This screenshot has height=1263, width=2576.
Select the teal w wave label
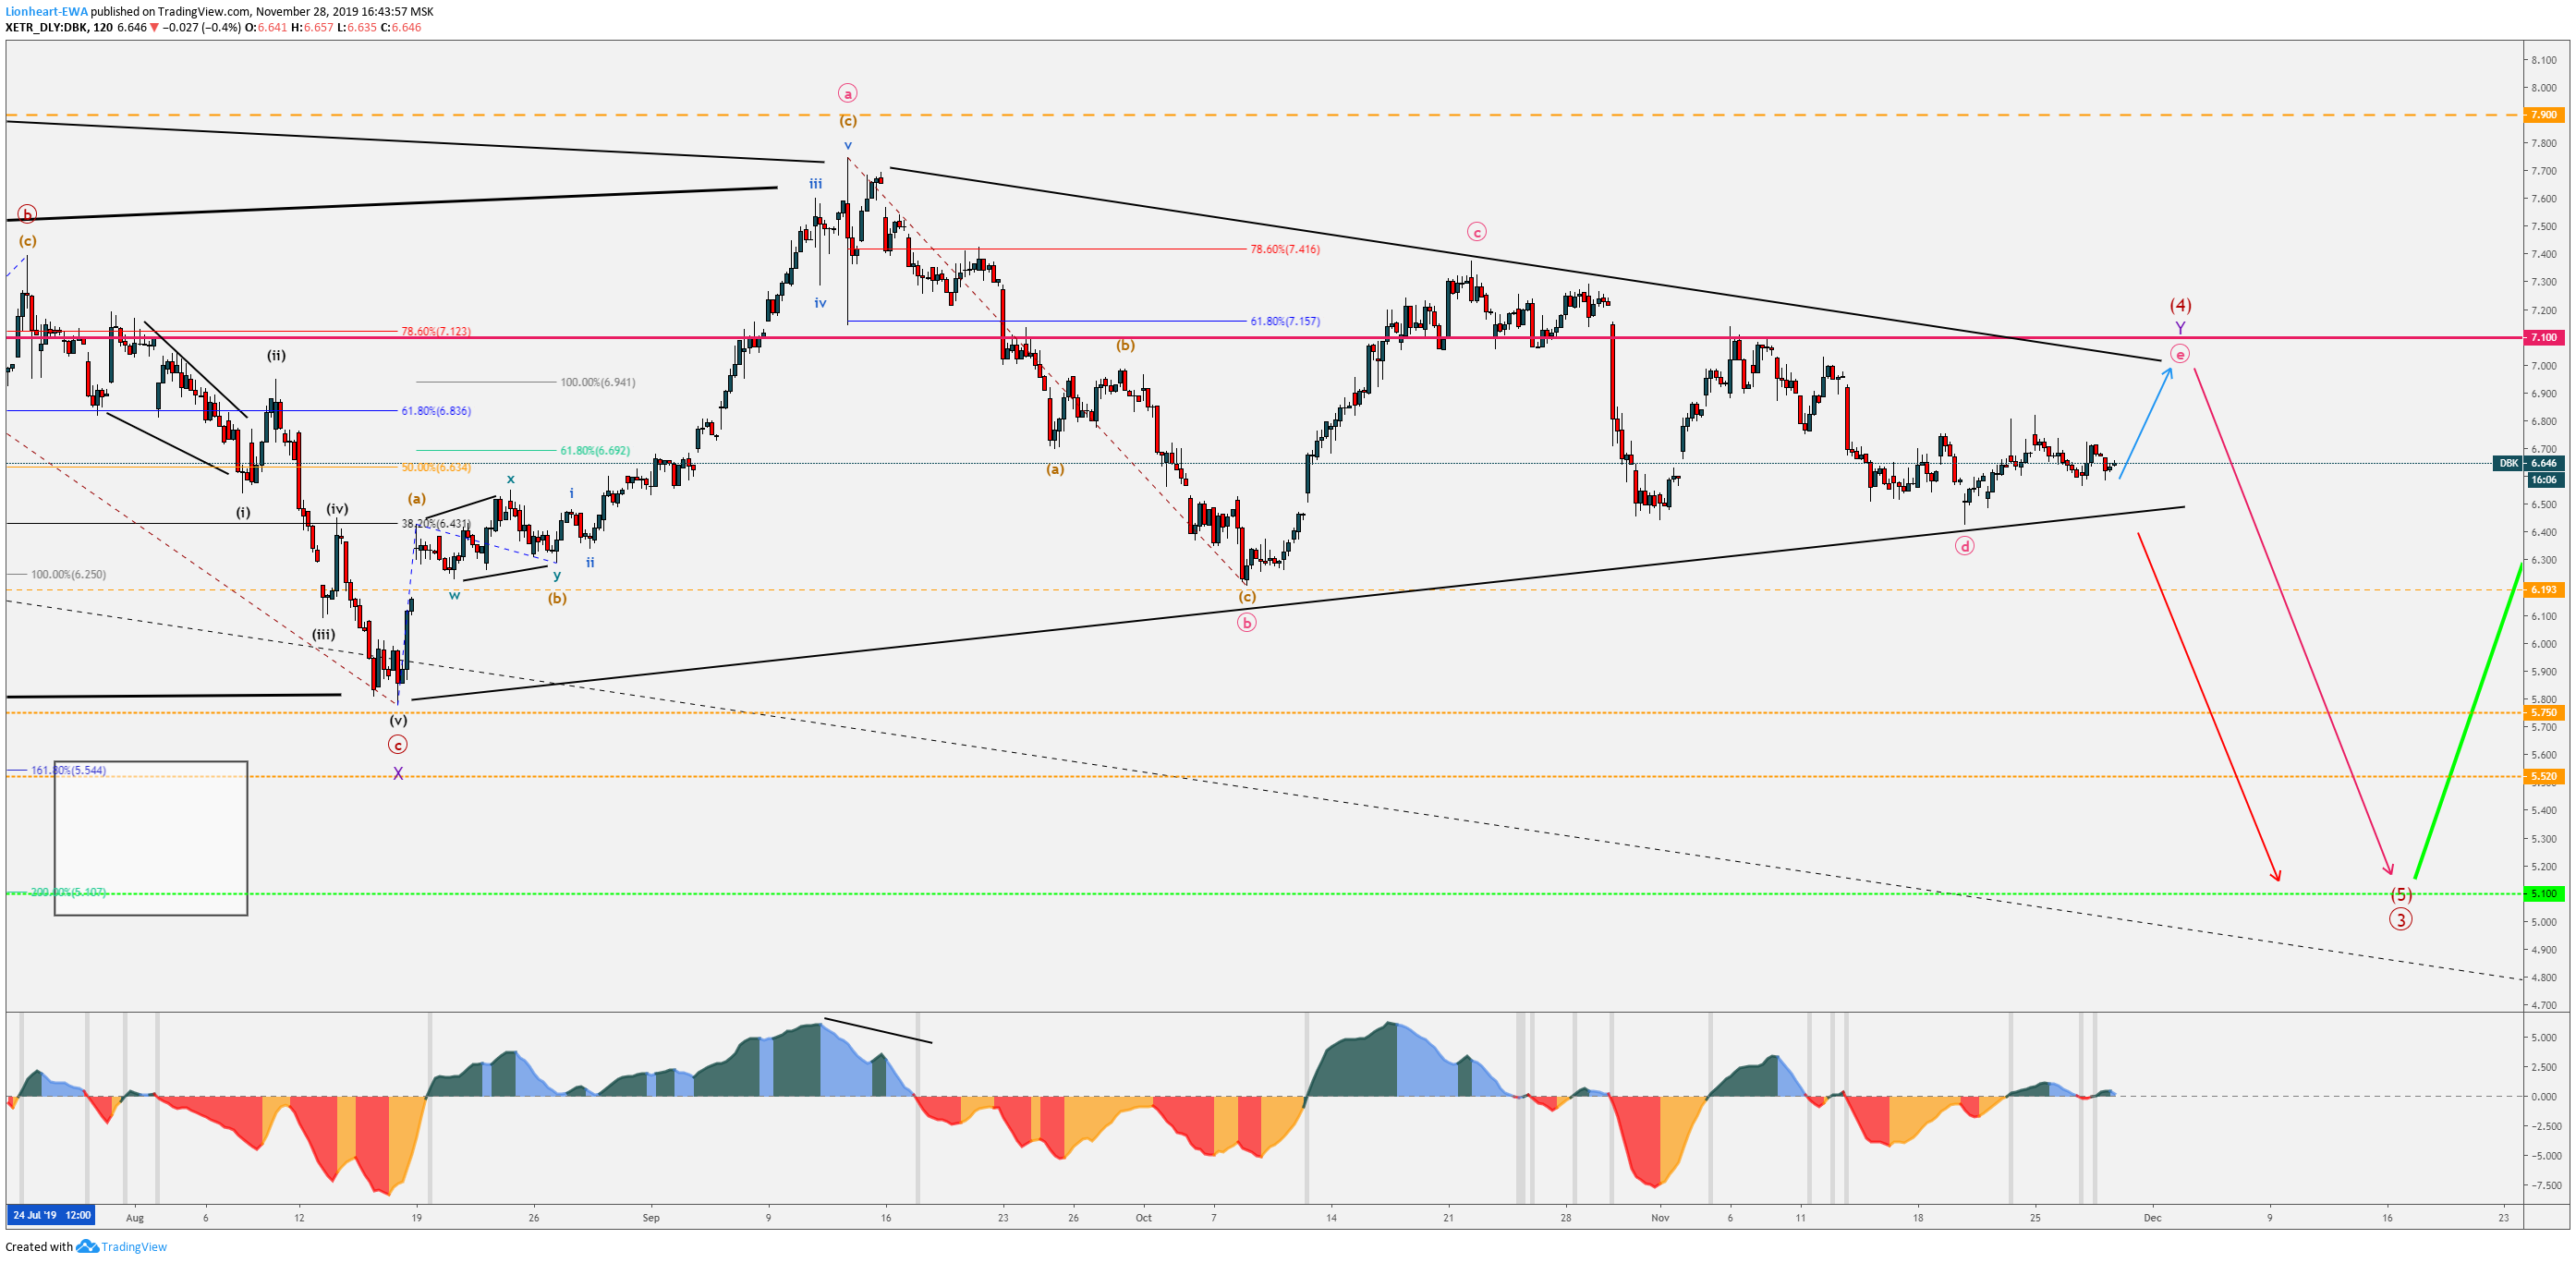454,595
